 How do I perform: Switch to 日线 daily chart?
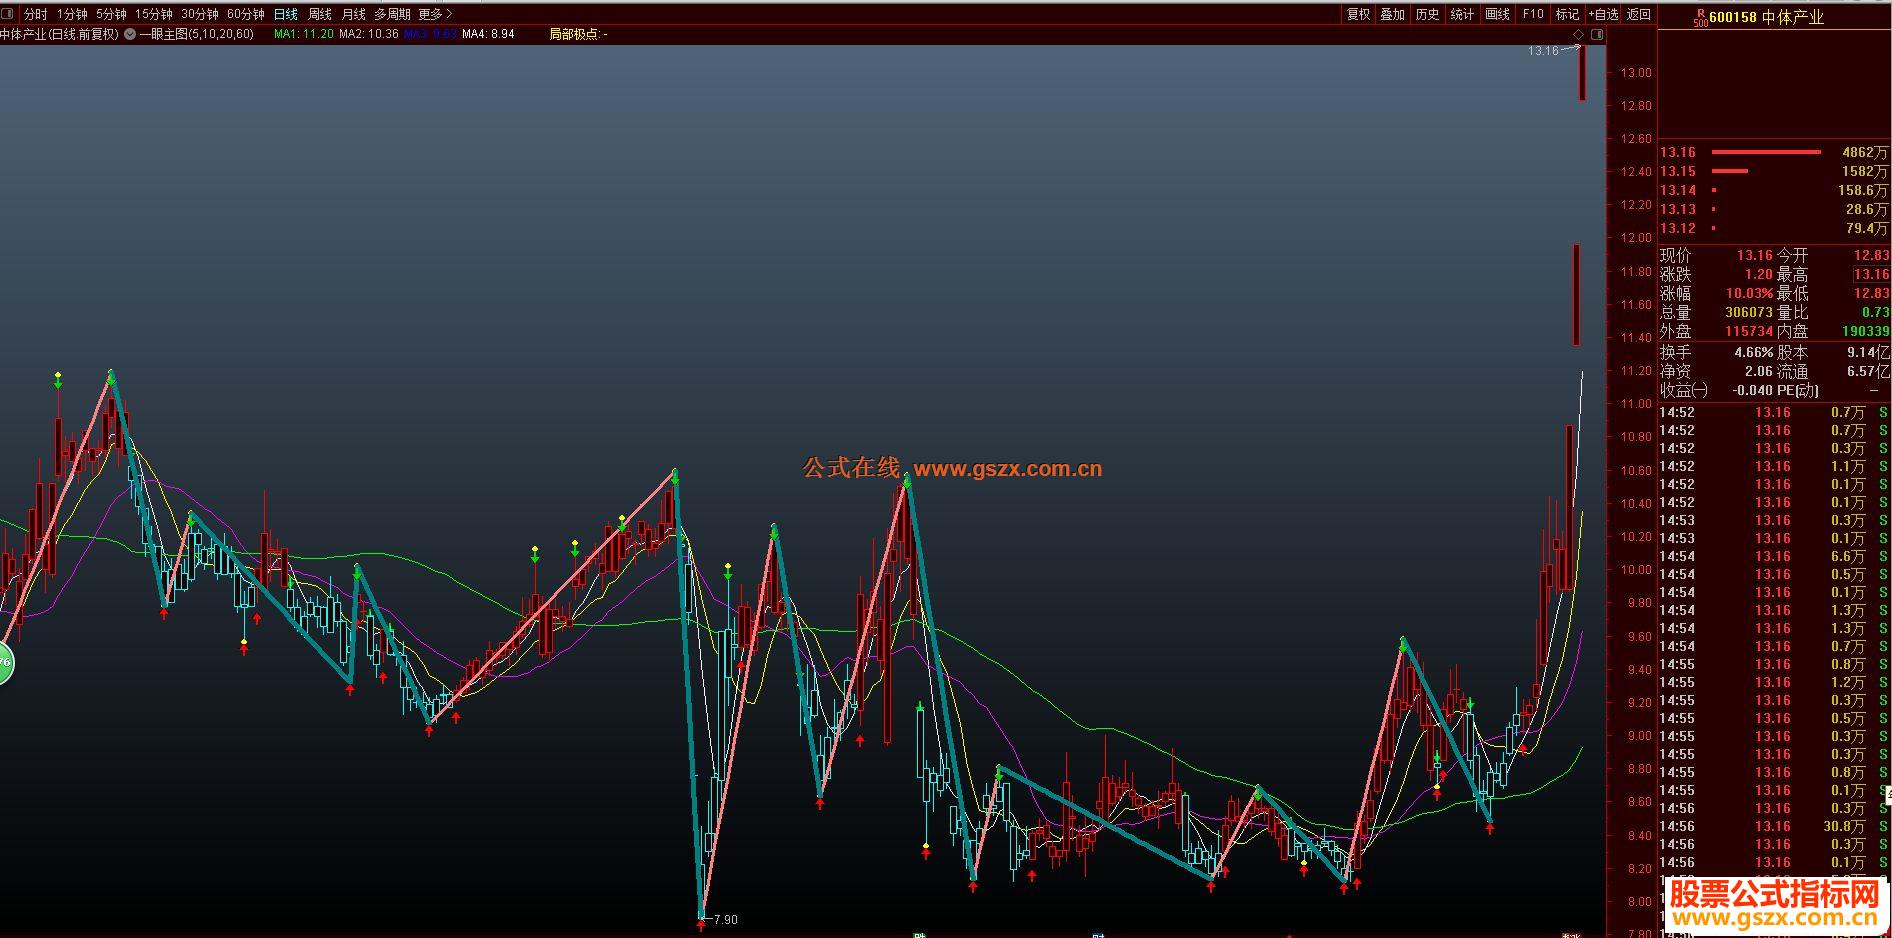(x=286, y=14)
